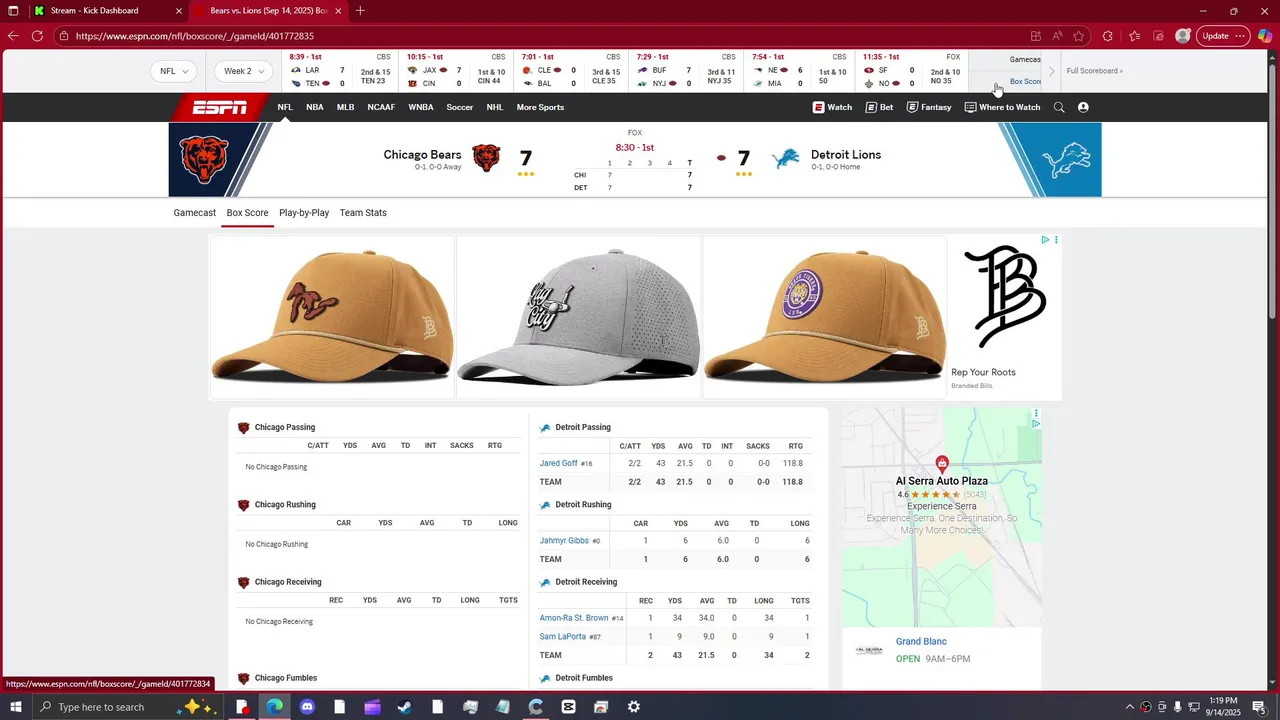The image size is (1280, 720).
Task: Select NCAAF in ESPN navigation
Action: (381, 107)
